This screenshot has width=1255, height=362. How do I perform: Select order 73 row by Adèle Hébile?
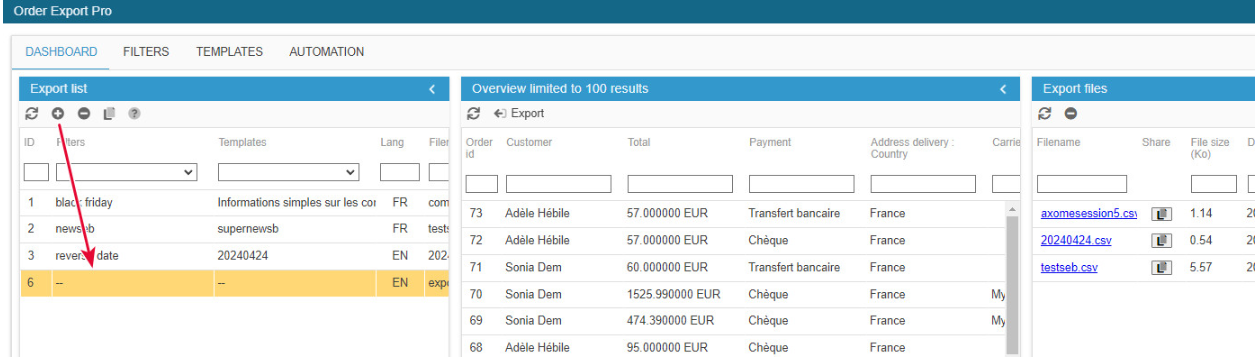click(x=733, y=213)
